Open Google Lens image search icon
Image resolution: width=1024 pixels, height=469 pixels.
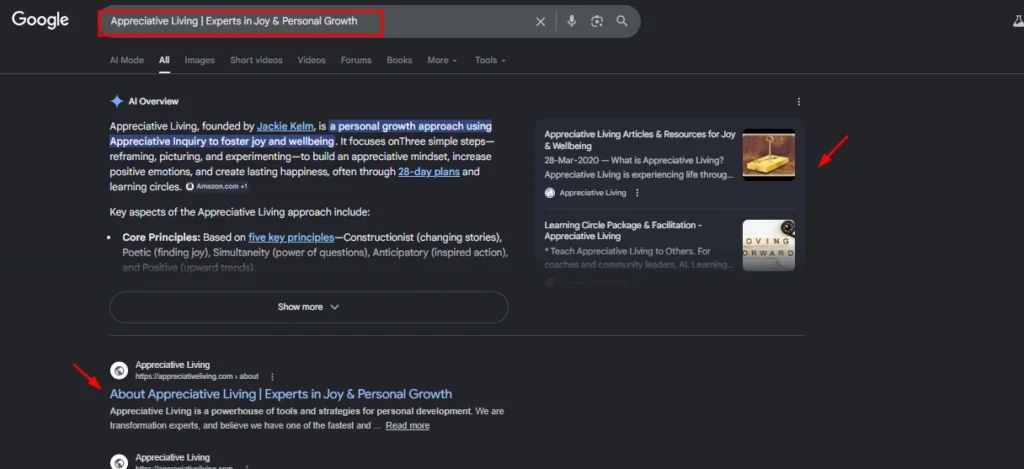click(x=597, y=21)
